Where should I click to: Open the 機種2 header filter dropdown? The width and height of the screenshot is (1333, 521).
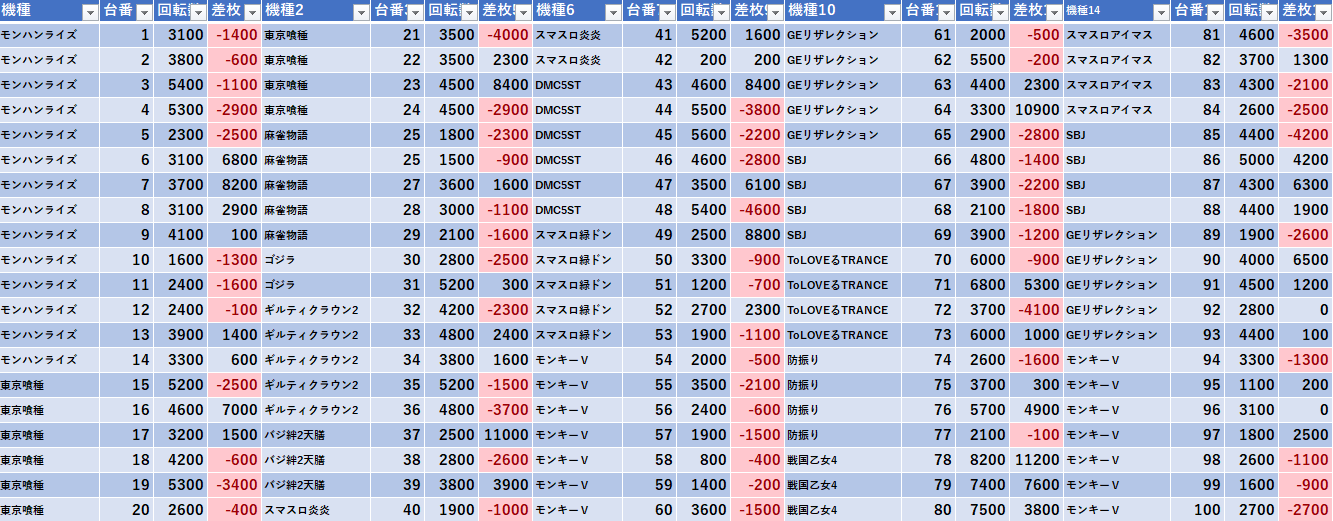click(360, 12)
